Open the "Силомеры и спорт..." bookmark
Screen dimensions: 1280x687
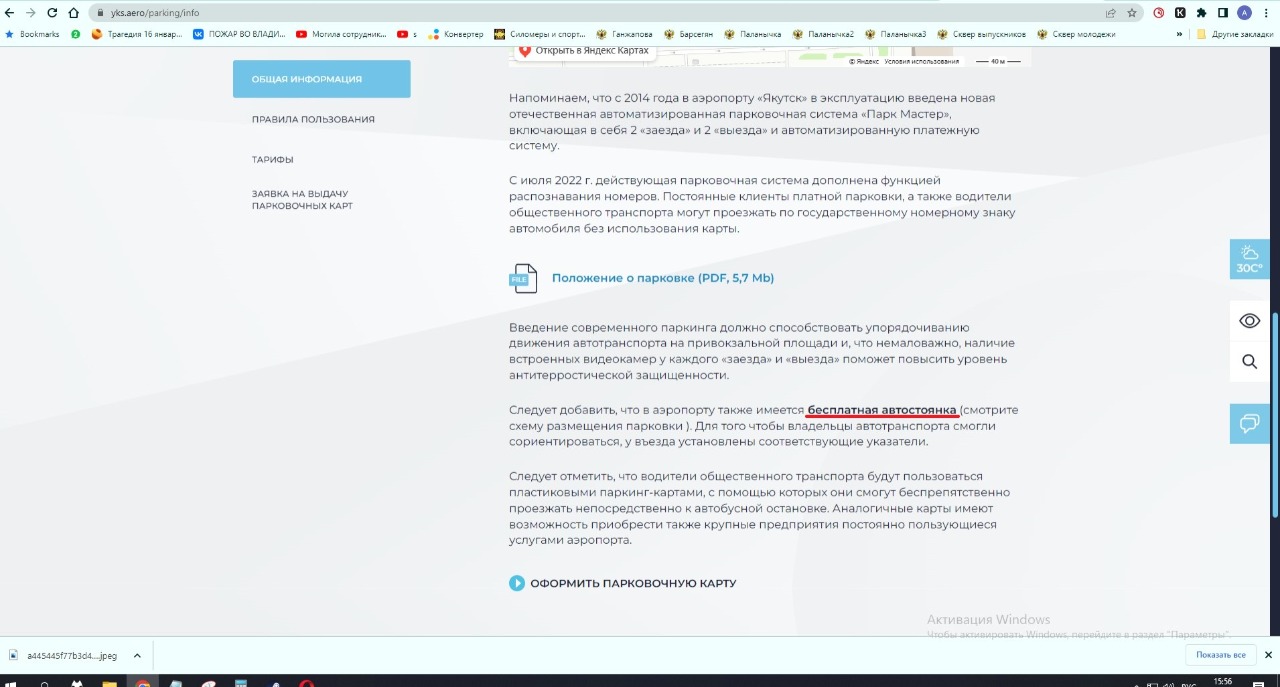click(x=540, y=34)
